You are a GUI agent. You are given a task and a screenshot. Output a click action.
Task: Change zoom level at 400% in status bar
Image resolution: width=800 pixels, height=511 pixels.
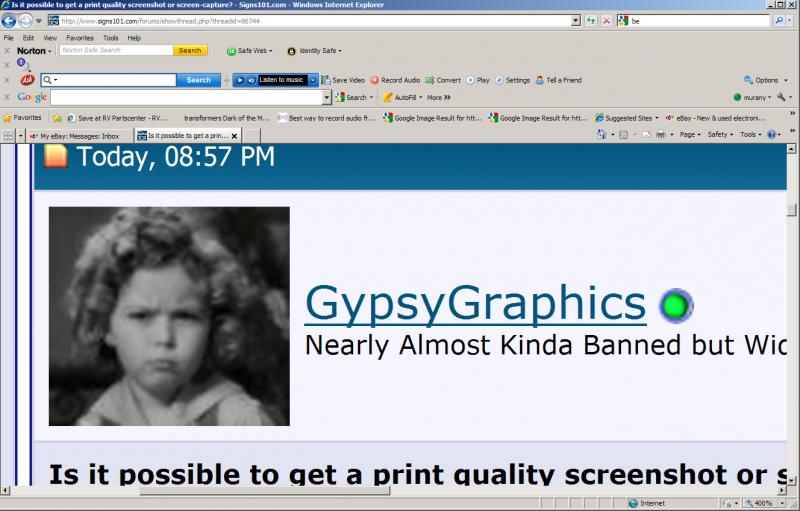point(764,503)
